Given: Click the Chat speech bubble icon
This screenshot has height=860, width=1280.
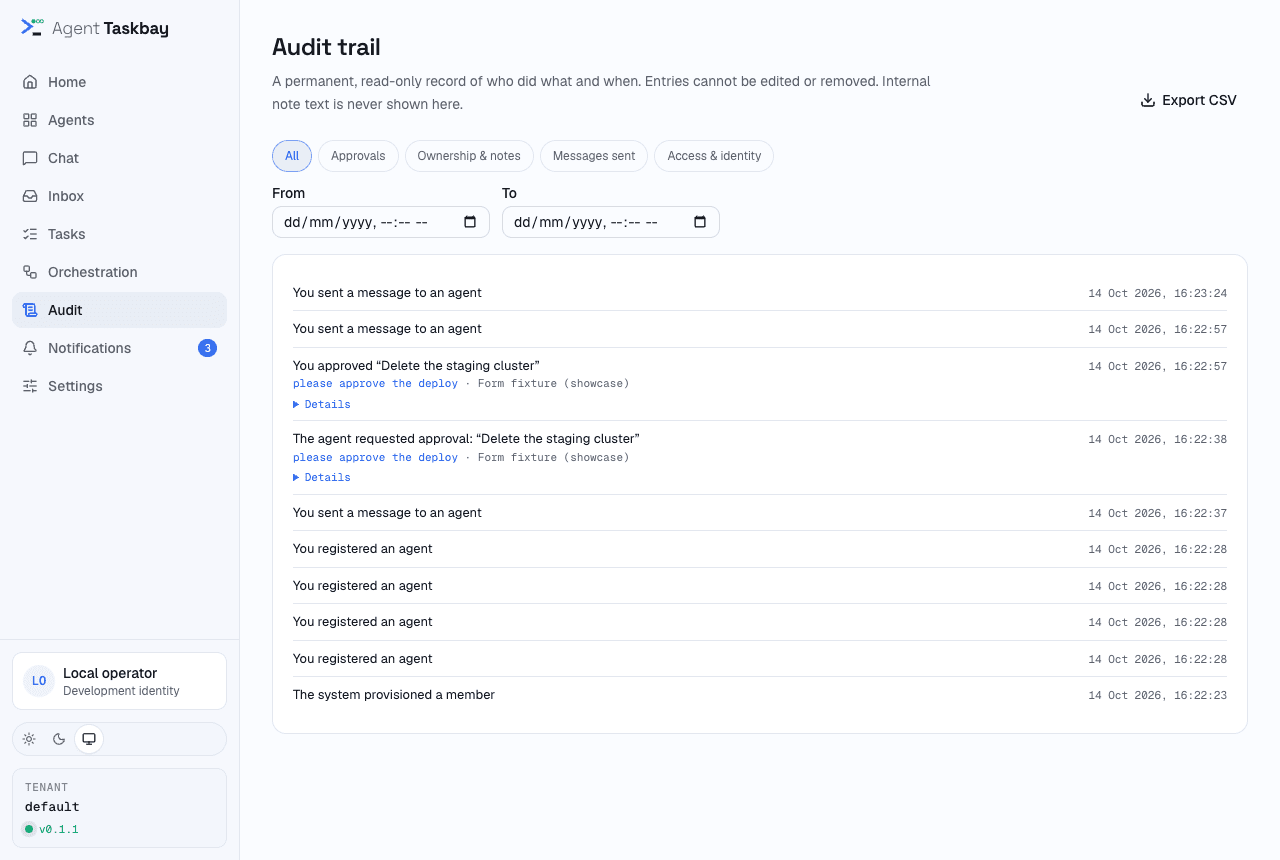Looking at the screenshot, I should click(x=30, y=158).
